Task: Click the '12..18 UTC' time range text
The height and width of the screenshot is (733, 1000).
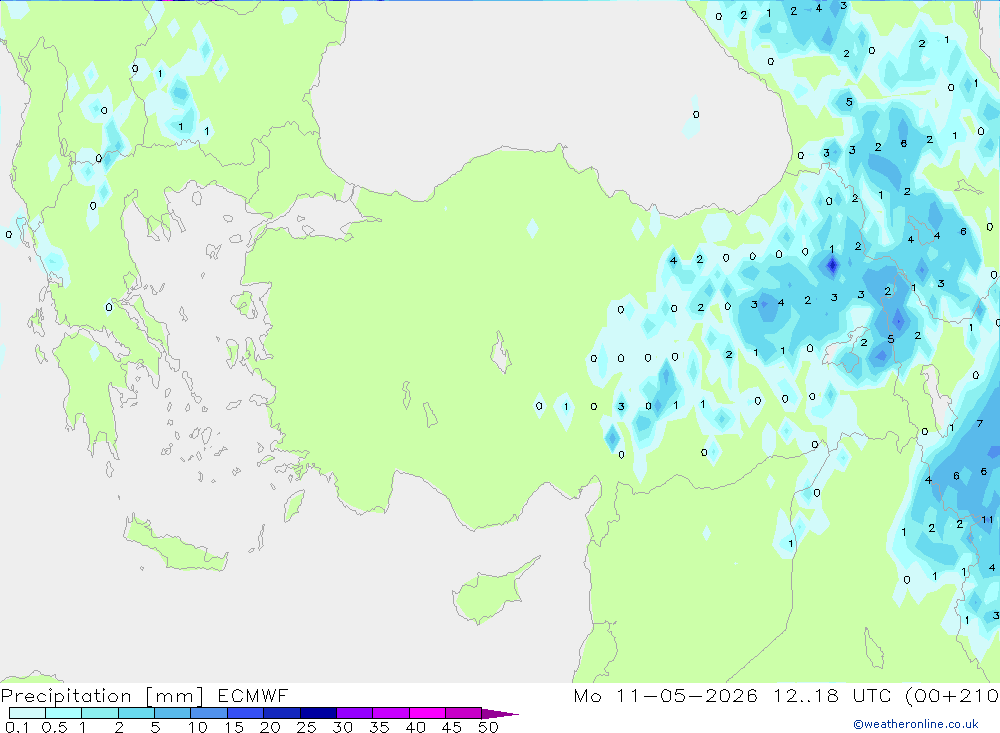Action: (x=832, y=696)
